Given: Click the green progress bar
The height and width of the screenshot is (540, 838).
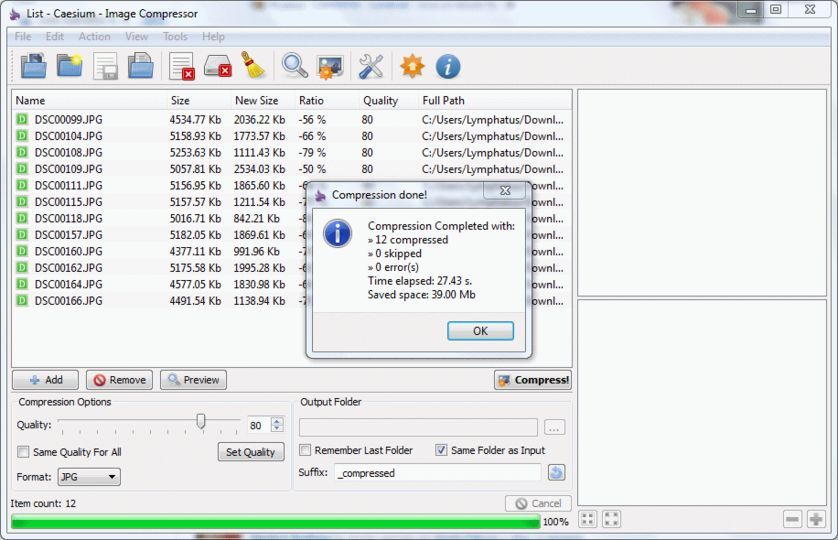Looking at the screenshot, I should 276,522.
